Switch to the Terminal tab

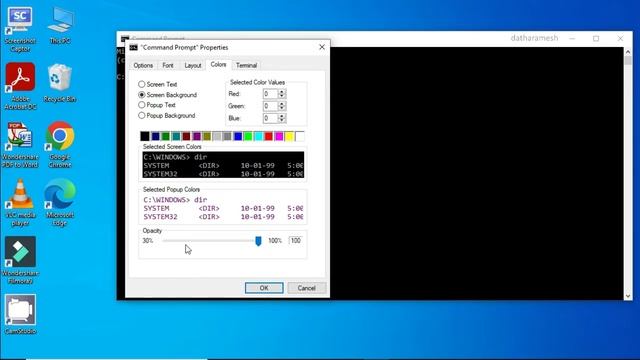pos(247,65)
